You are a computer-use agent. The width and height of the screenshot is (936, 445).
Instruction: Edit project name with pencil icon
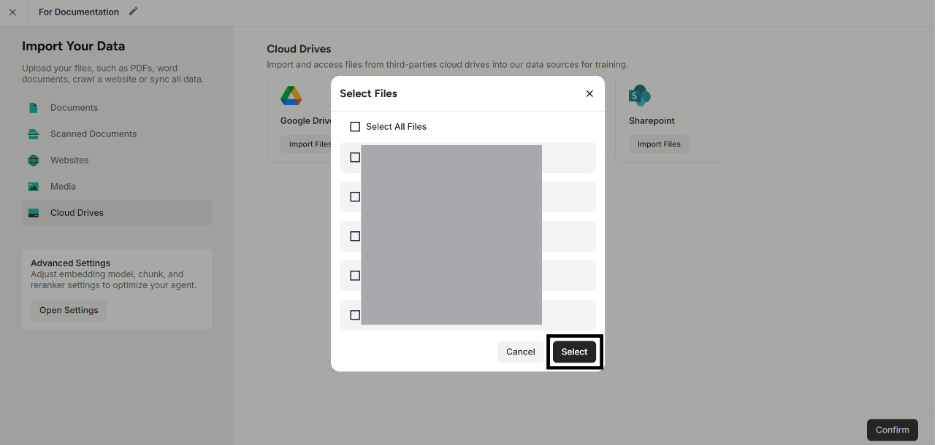133,11
